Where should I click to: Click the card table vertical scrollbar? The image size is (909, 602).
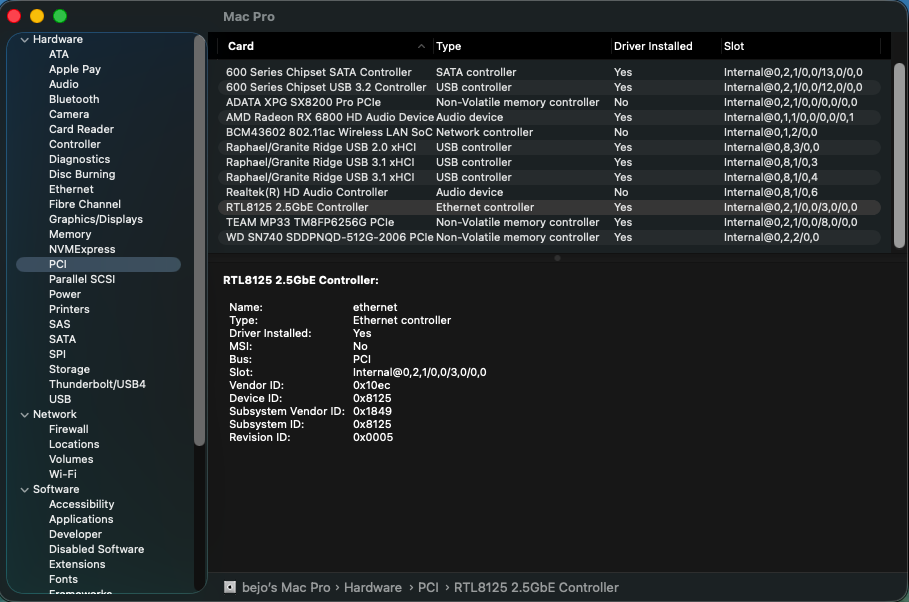point(899,156)
